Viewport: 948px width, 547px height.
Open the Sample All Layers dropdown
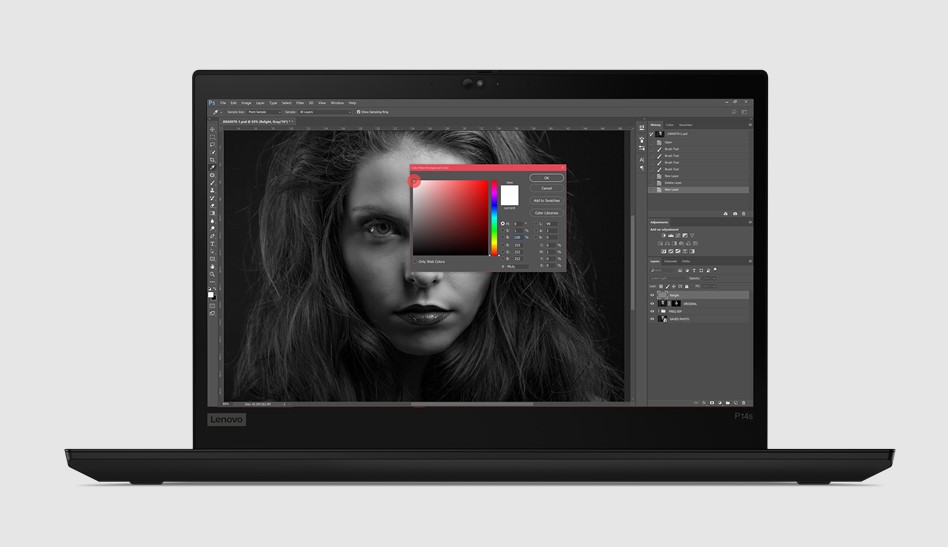tap(322, 112)
